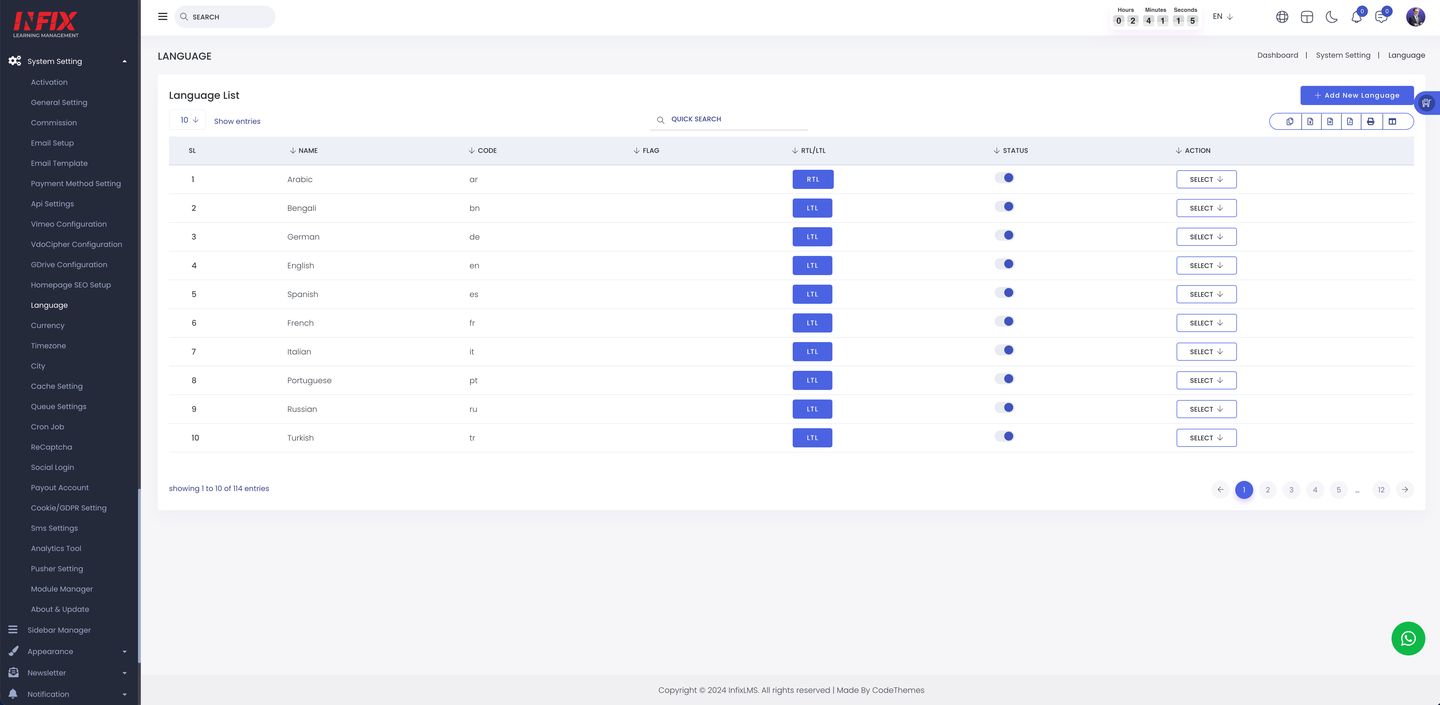Go to page 2 of language list
The height and width of the screenshot is (705, 1440).
1268,490
